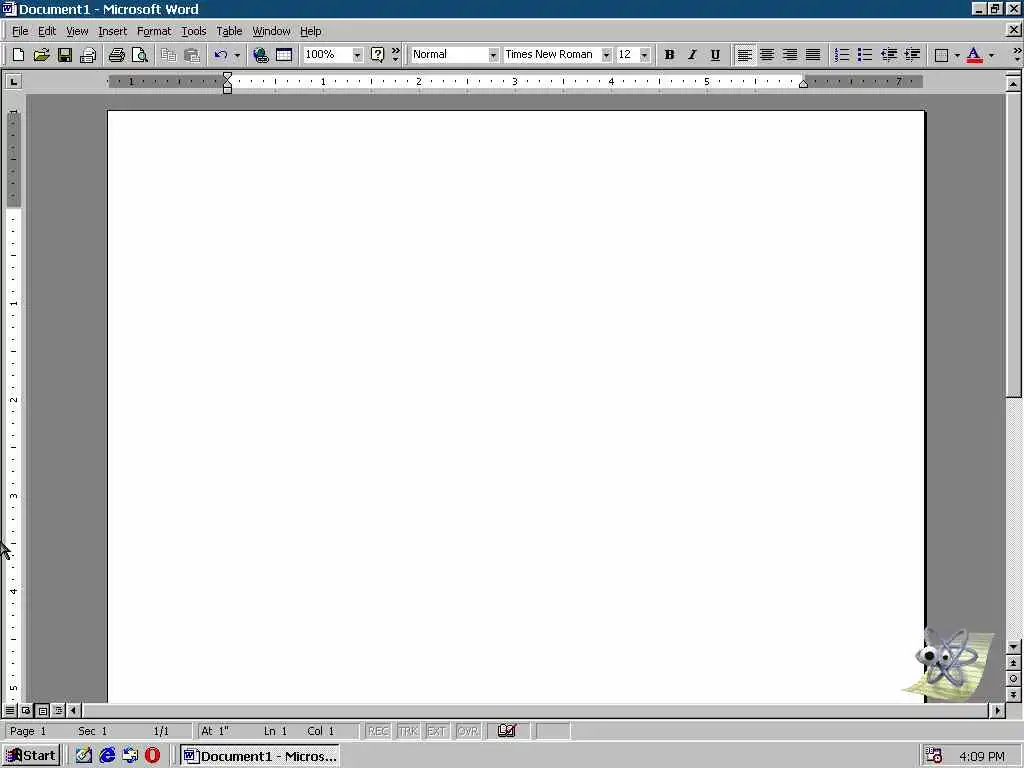Open an existing file with folder icon
This screenshot has height=768, width=1024.
[x=41, y=55]
